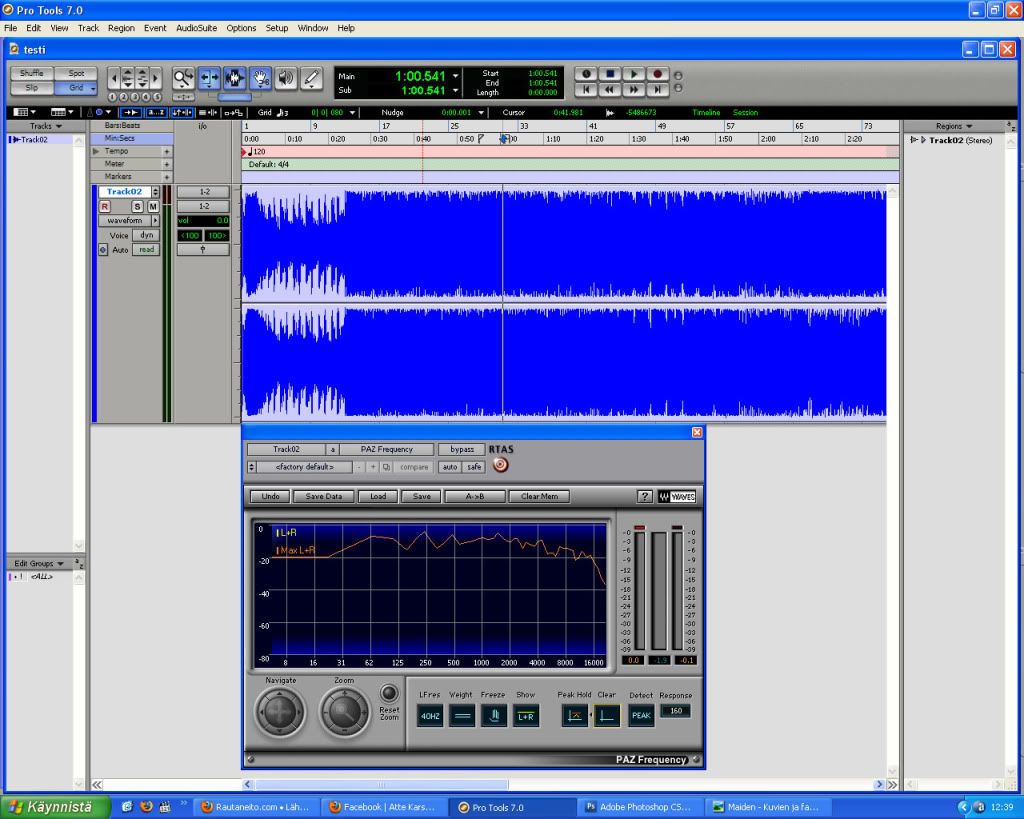Open the PAZ help question mark

tap(645, 496)
